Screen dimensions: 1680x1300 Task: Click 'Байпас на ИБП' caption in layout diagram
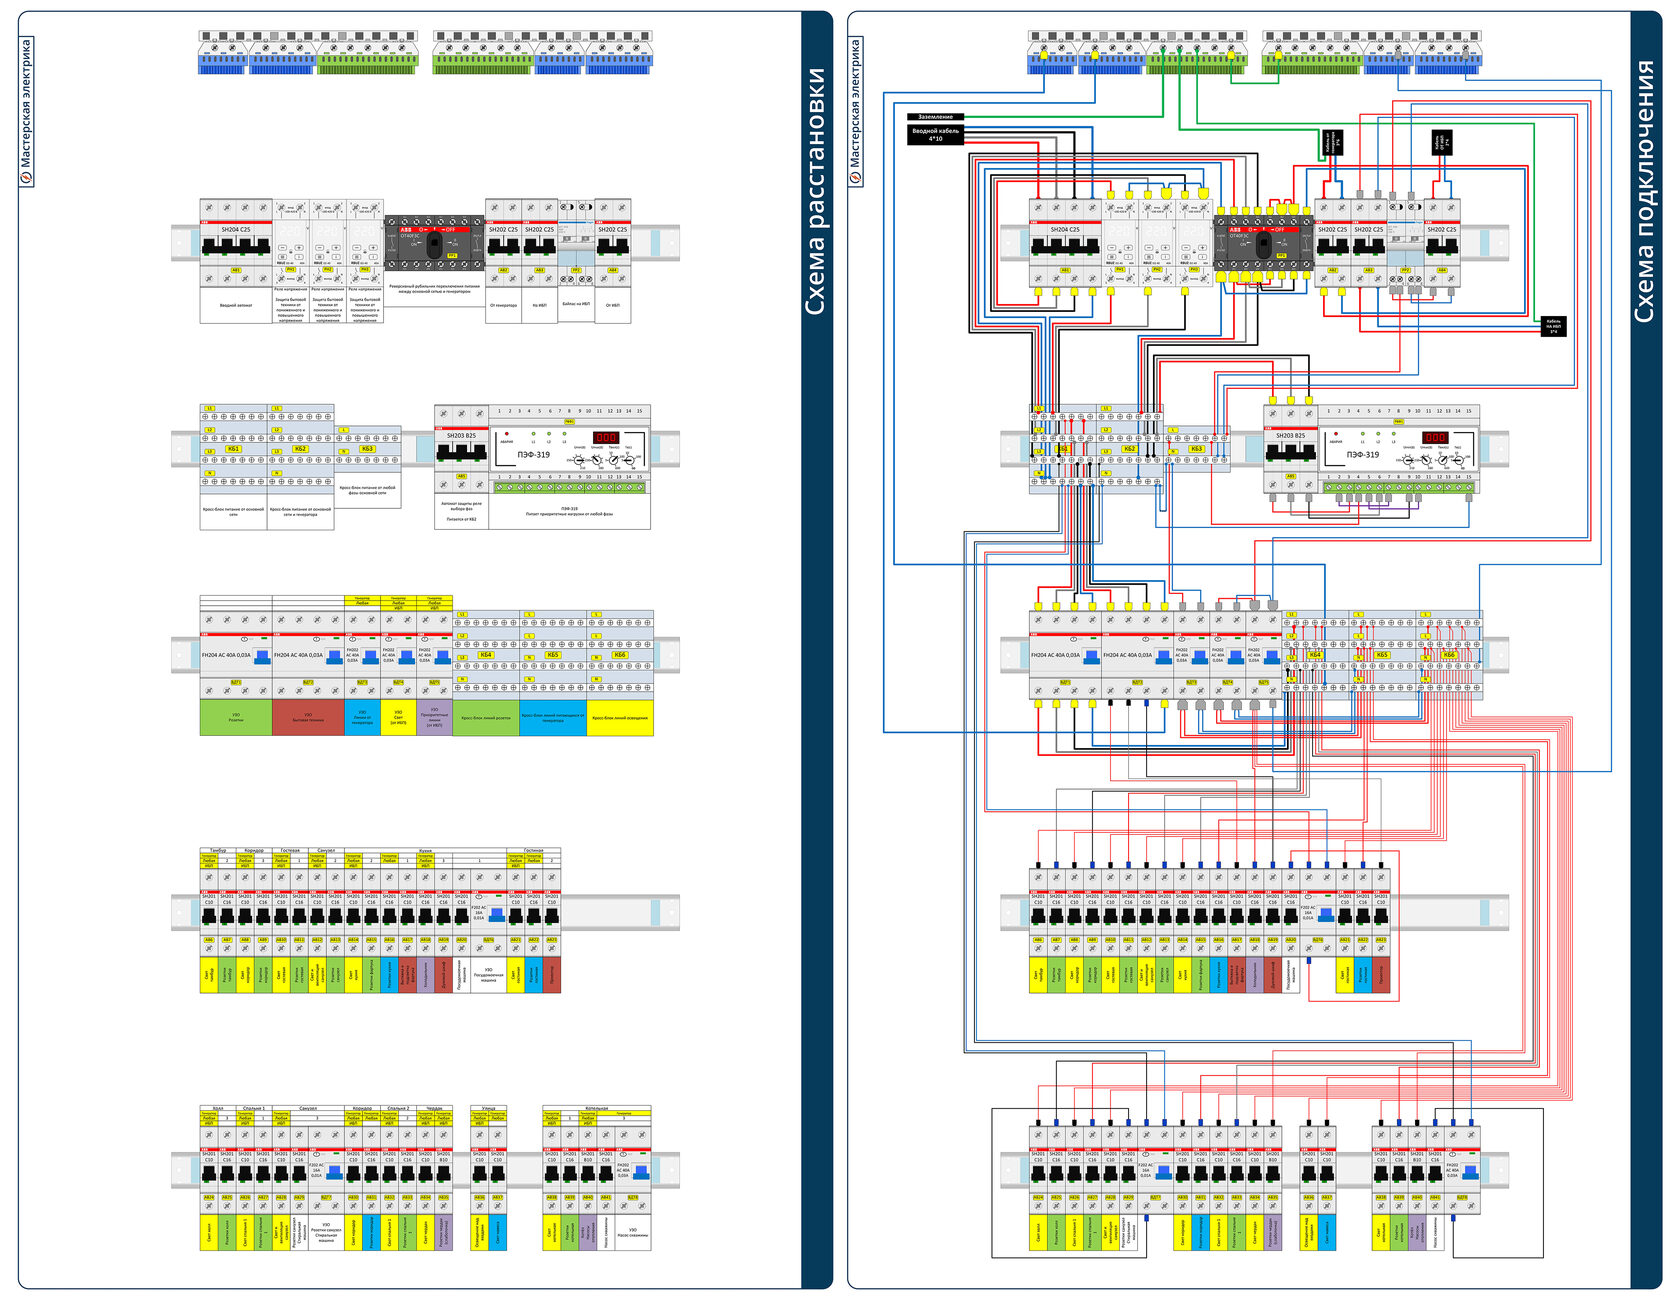[x=576, y=304]
